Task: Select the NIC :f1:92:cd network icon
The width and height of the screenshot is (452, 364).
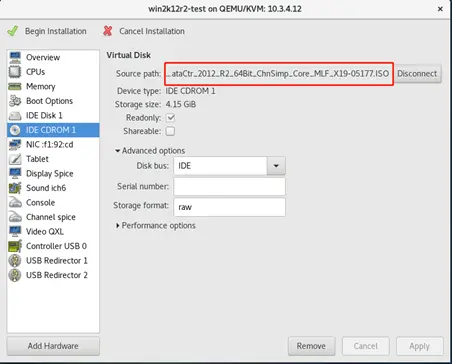Action: [15, 144]
